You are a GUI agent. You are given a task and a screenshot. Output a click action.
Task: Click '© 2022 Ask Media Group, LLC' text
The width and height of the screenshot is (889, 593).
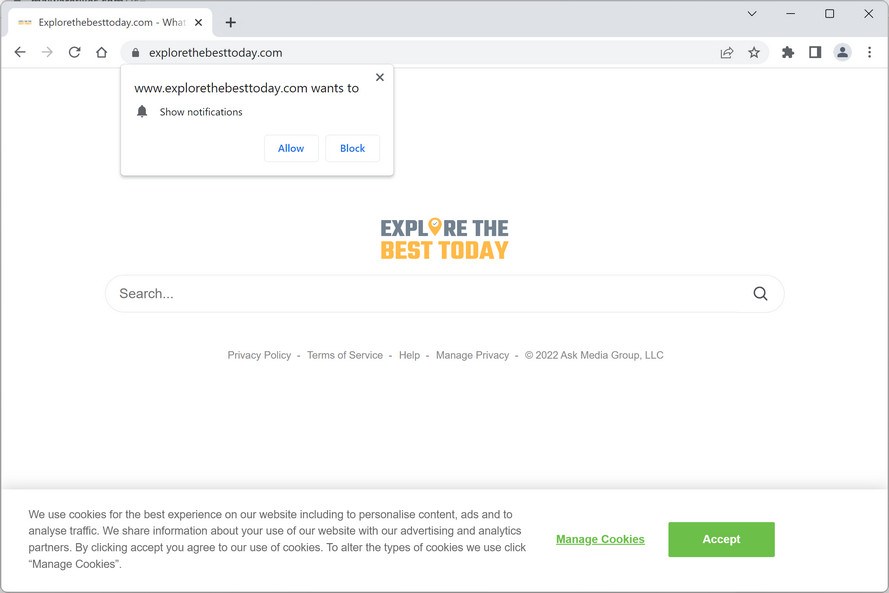[594, 355]
